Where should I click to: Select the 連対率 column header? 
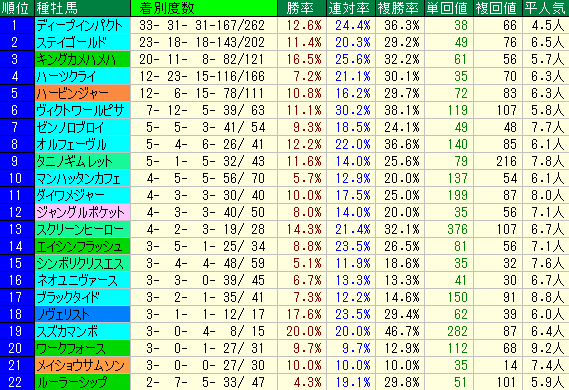pyautogui.click(x=351, y=8)
